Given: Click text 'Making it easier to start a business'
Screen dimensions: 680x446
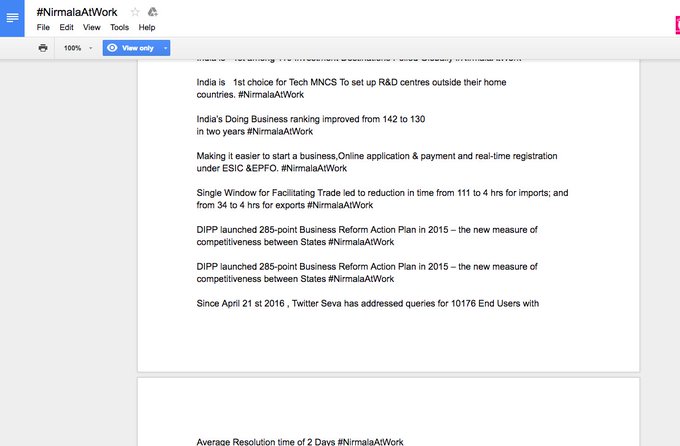Looking at the screenshot, I should pos(266,156).
